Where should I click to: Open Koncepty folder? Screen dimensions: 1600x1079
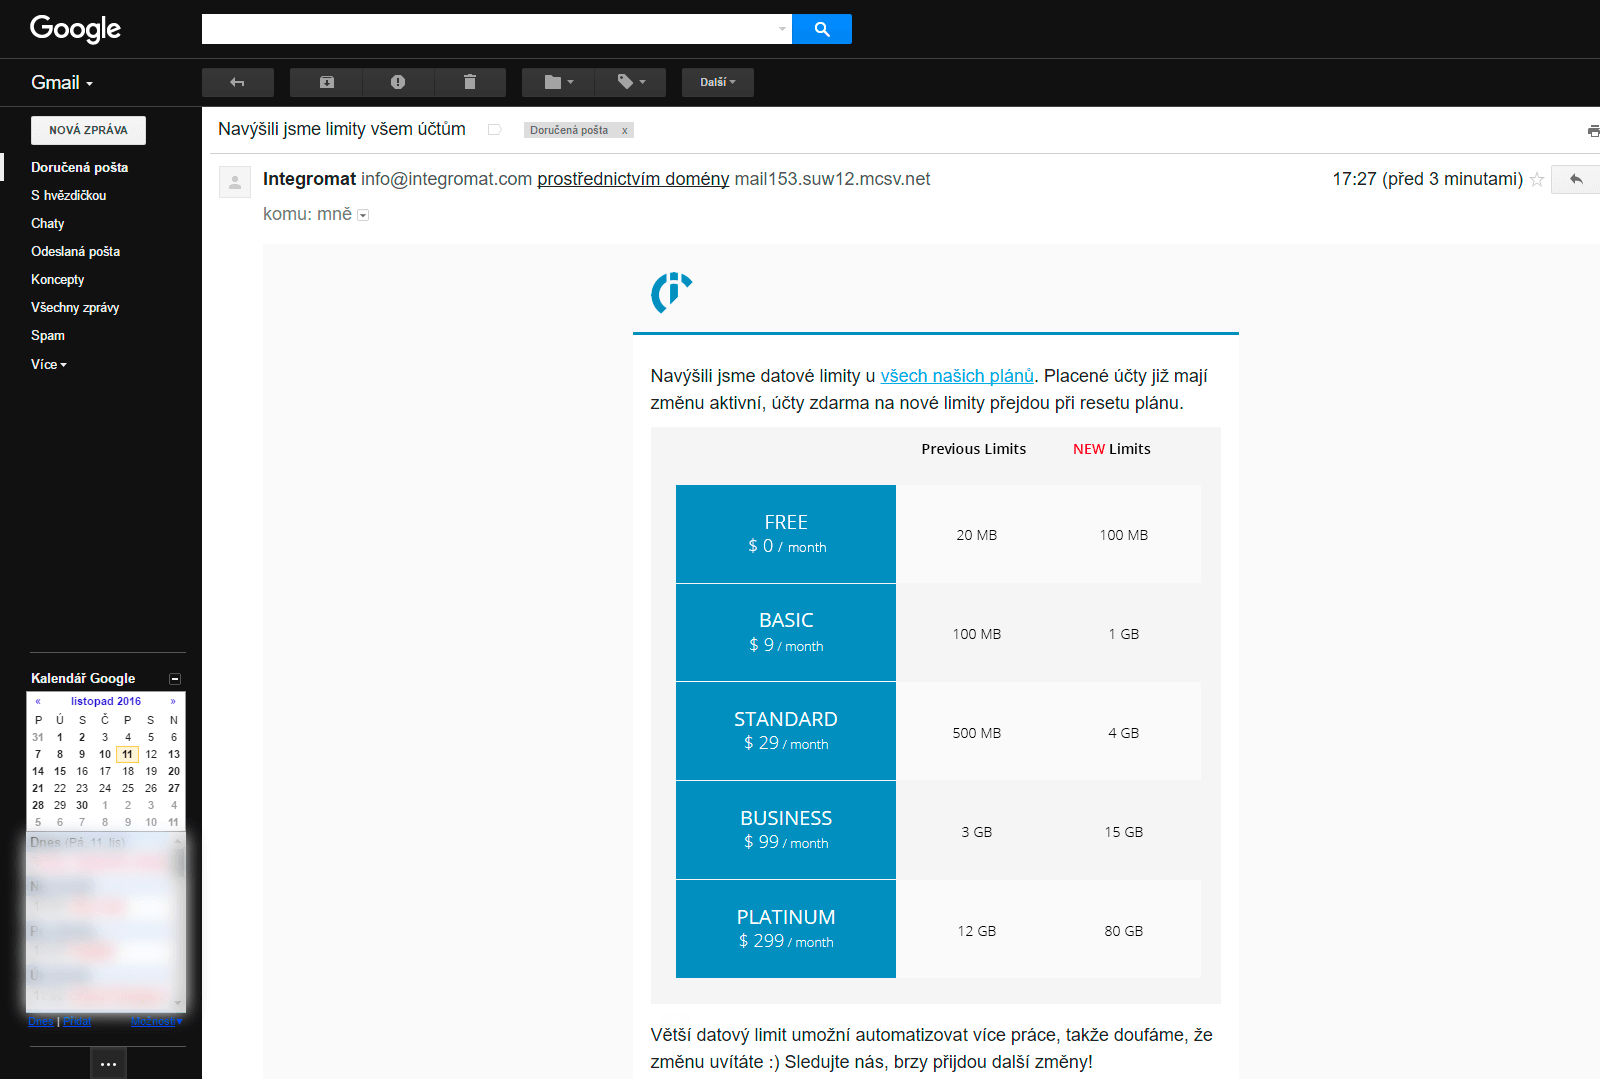pos(57,279)
